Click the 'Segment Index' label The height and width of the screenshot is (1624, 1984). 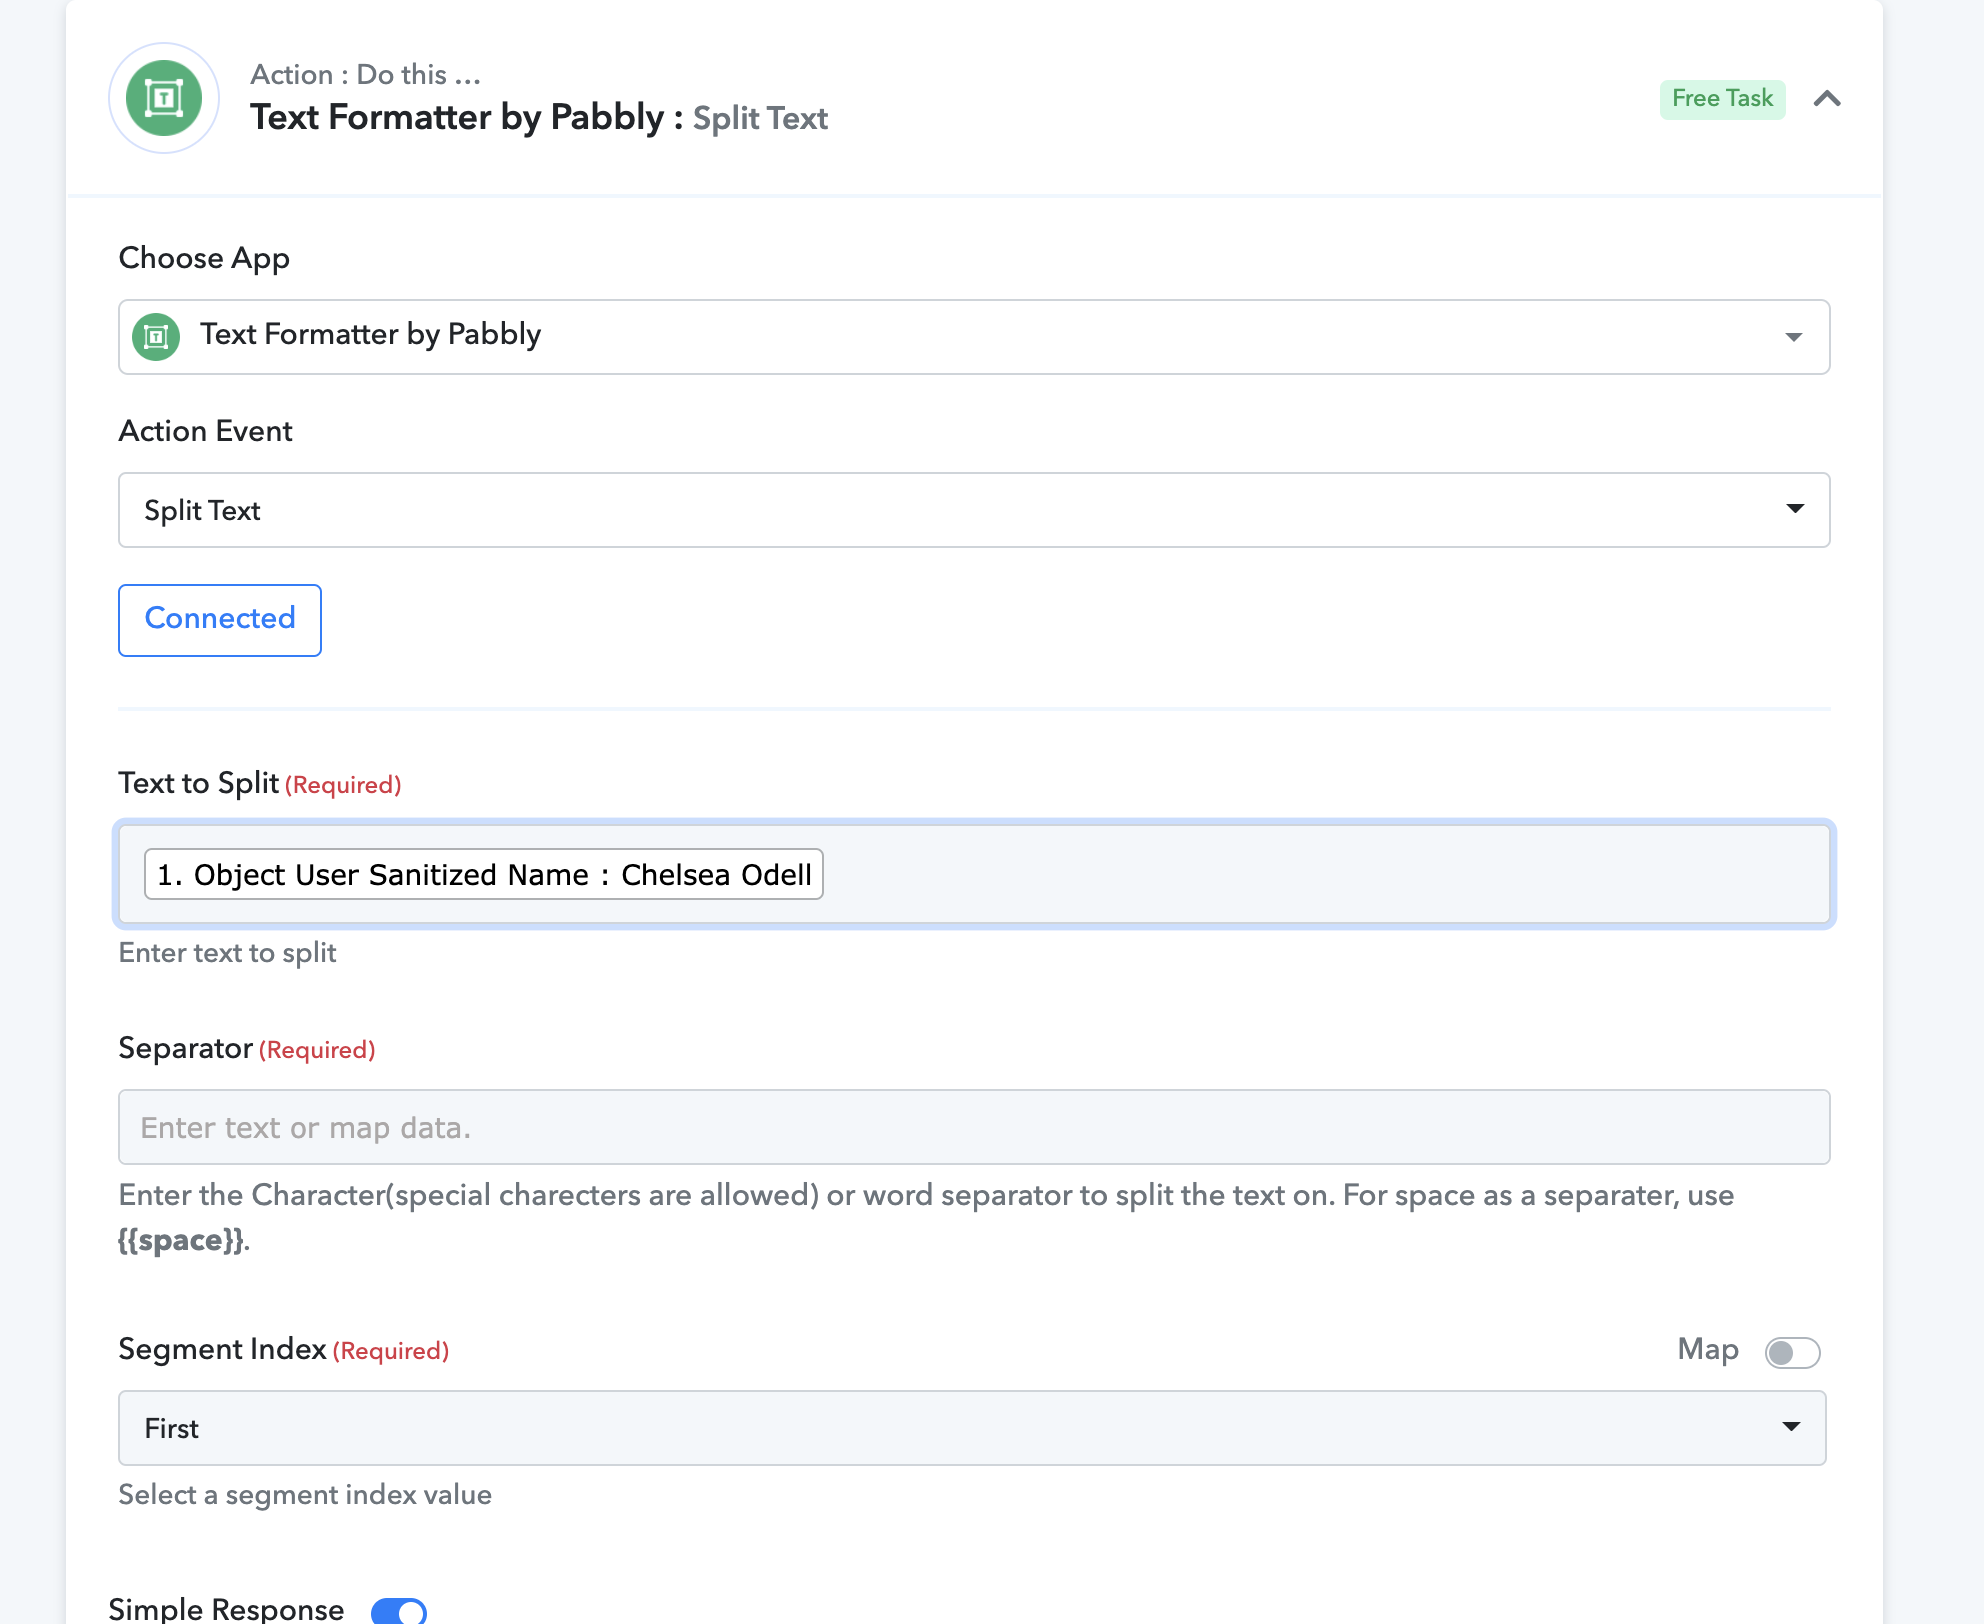[x=223, y=1349]
